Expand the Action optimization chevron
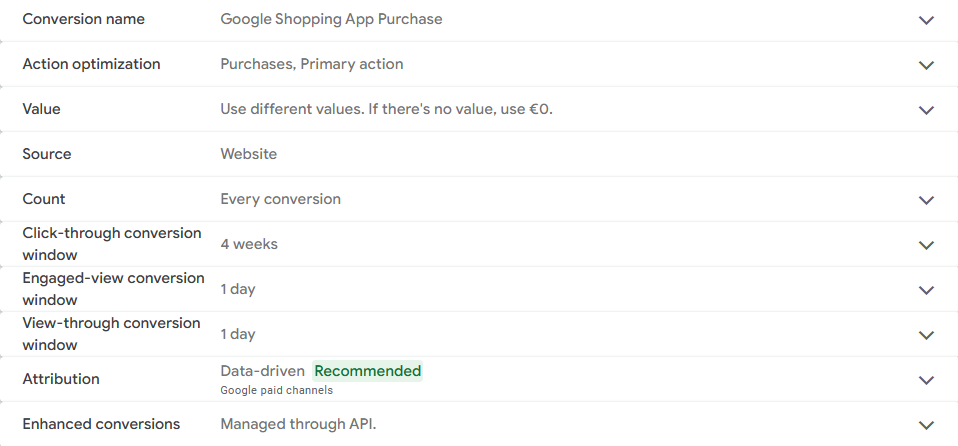The width and height of the screenshot is (958, 446). click(926, 65)
